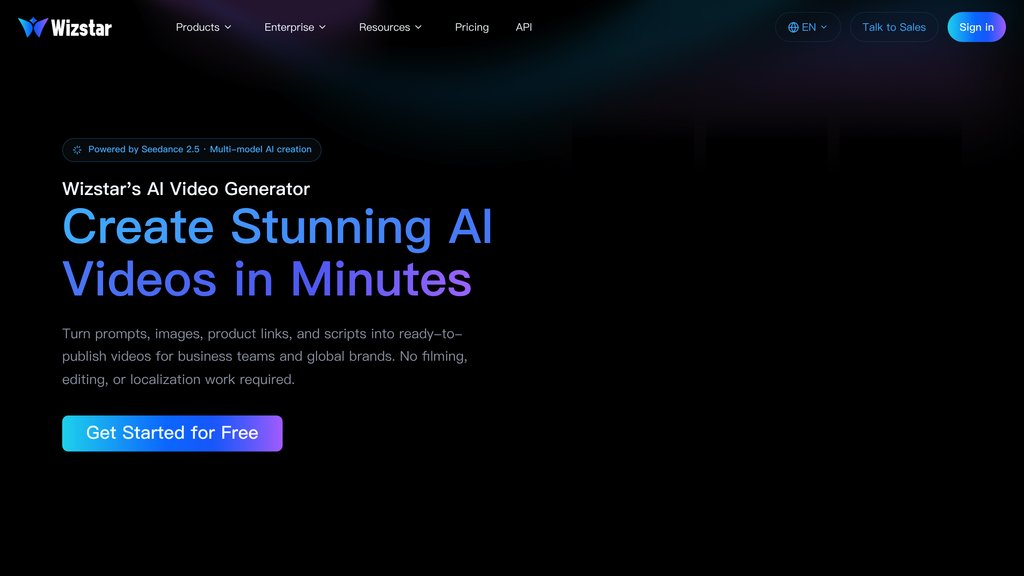Click the 'Powered by Seedance 2.5' badge
Viewport: 1024px width, 576px height.
click(x=191, y=150)
